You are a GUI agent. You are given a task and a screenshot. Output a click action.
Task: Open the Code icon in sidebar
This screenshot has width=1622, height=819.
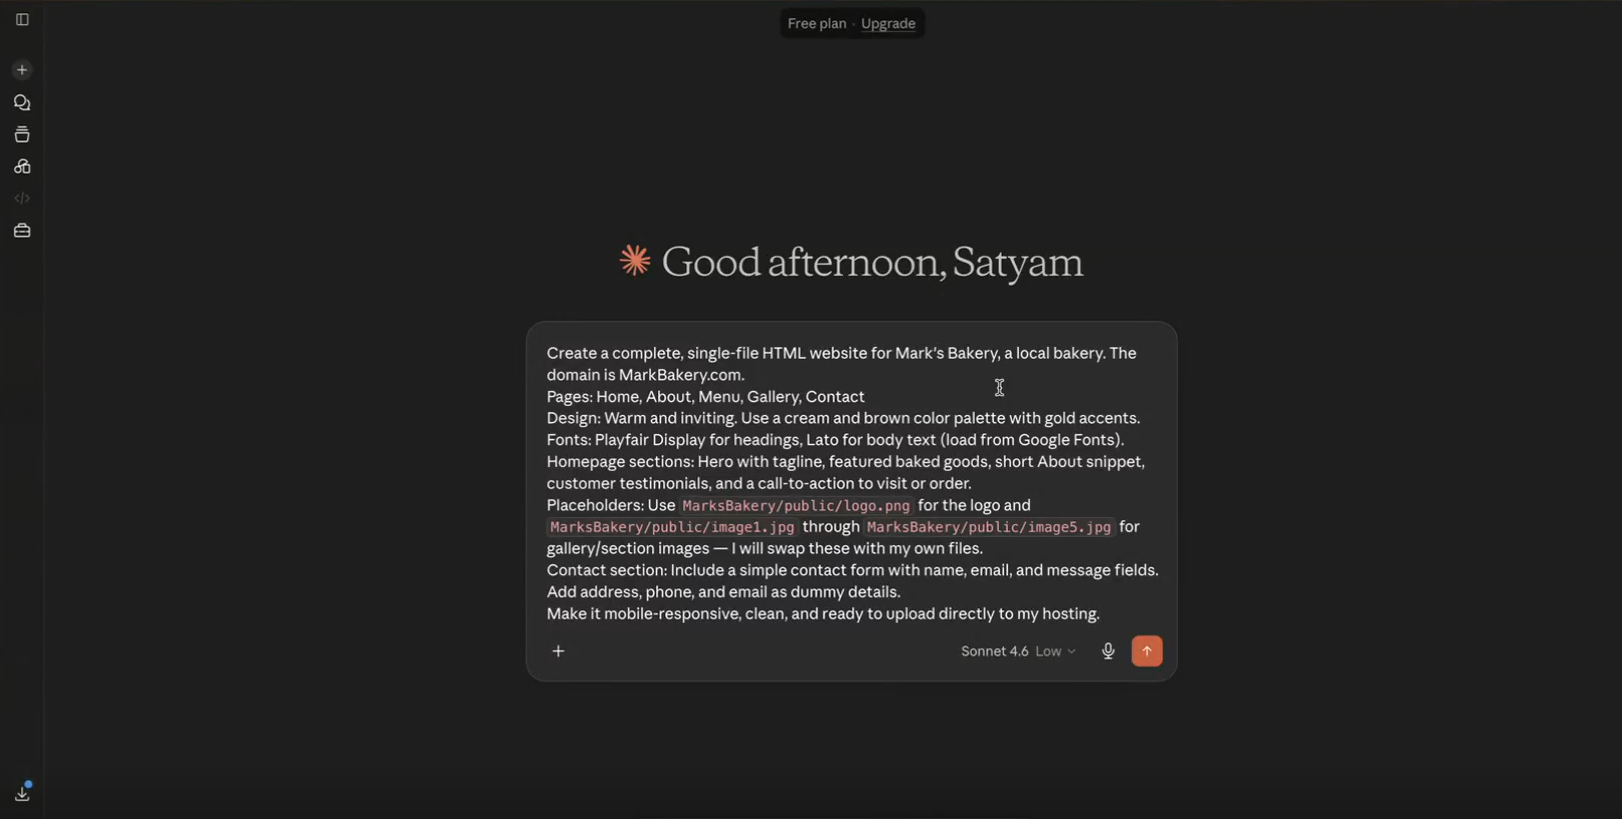22,199
